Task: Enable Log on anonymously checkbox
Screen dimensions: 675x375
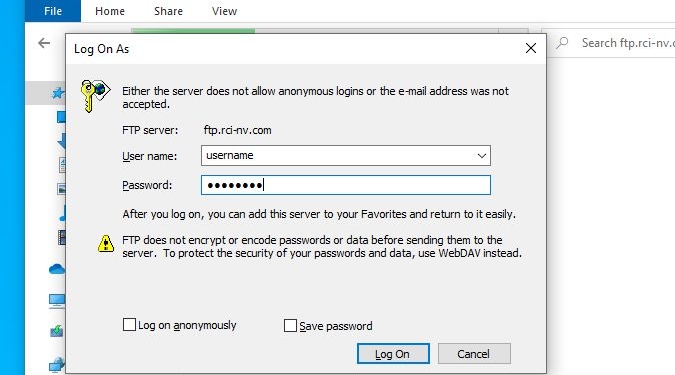Action: 129,324
